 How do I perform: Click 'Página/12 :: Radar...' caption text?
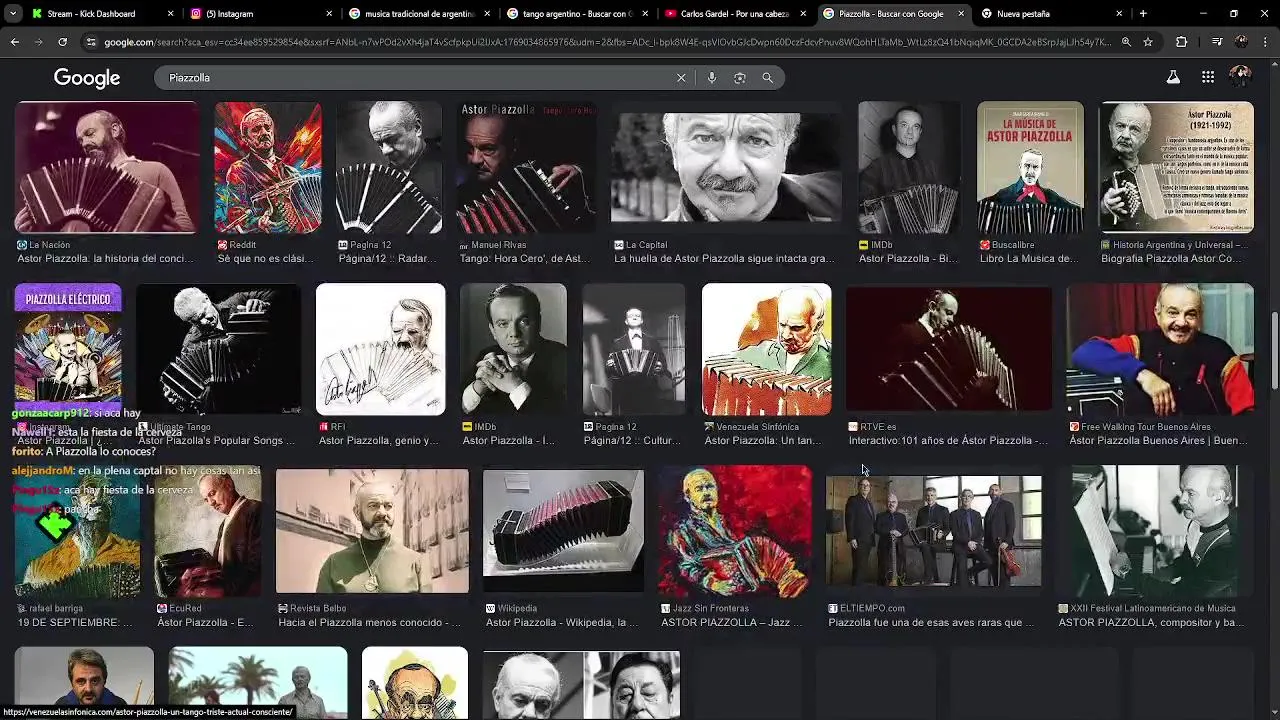click(x=387, y=258)
